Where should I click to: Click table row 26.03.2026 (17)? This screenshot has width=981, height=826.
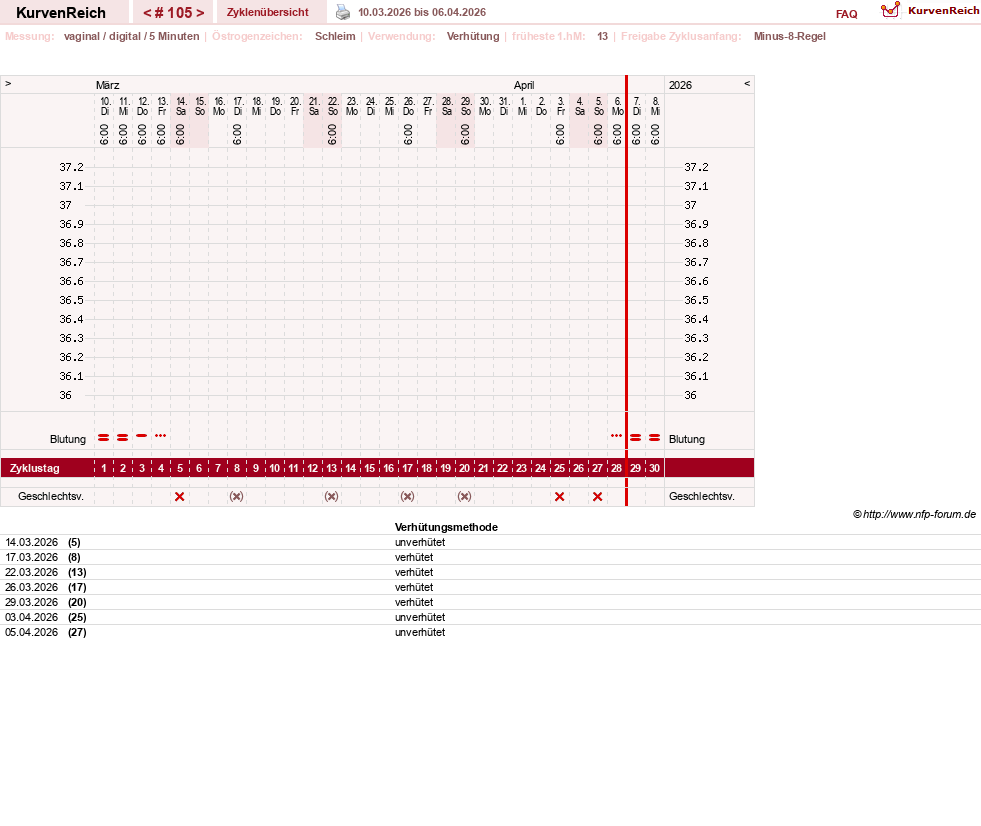coord(490,588)
